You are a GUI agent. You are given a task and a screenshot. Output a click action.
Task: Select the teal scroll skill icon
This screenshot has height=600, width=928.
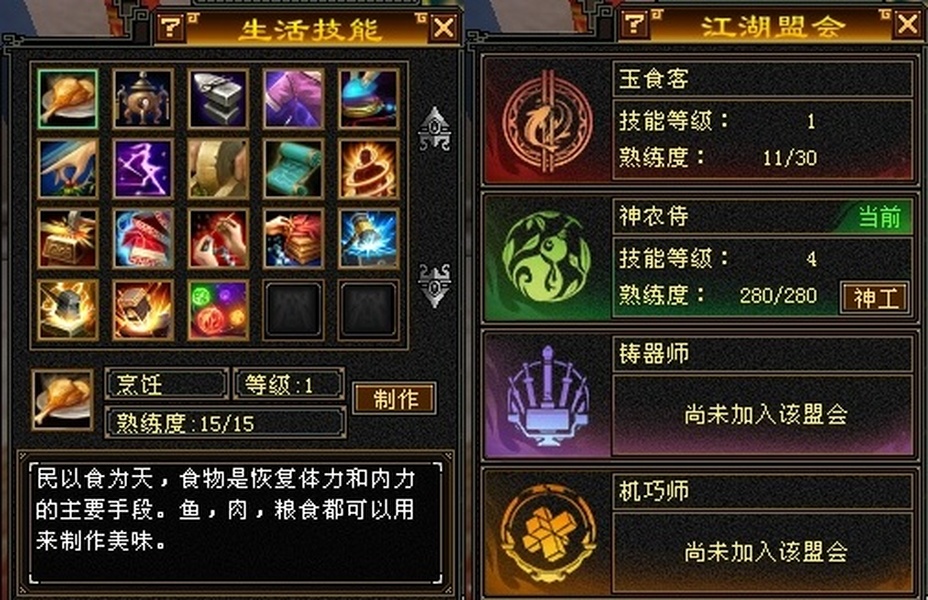coord(293,169)
